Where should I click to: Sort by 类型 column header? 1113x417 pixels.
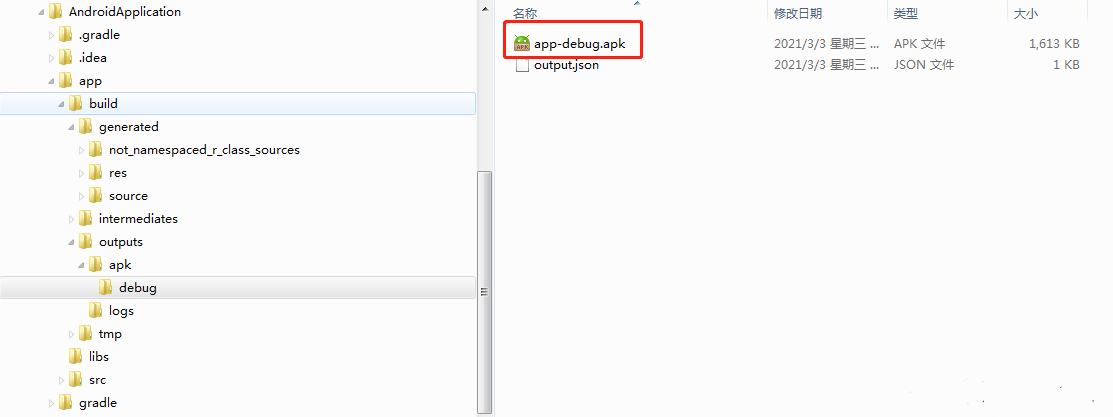pos(906,14)
